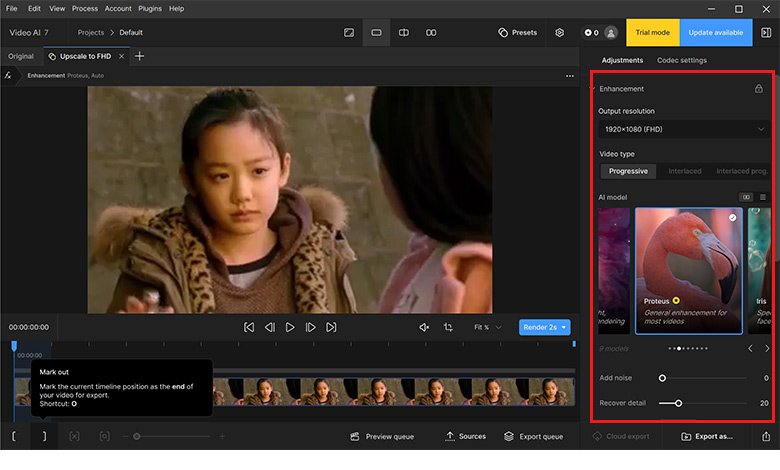The width and height of the screenshot is (780, 470).
Task: Open the Preview queue
Action: (382, 436)
